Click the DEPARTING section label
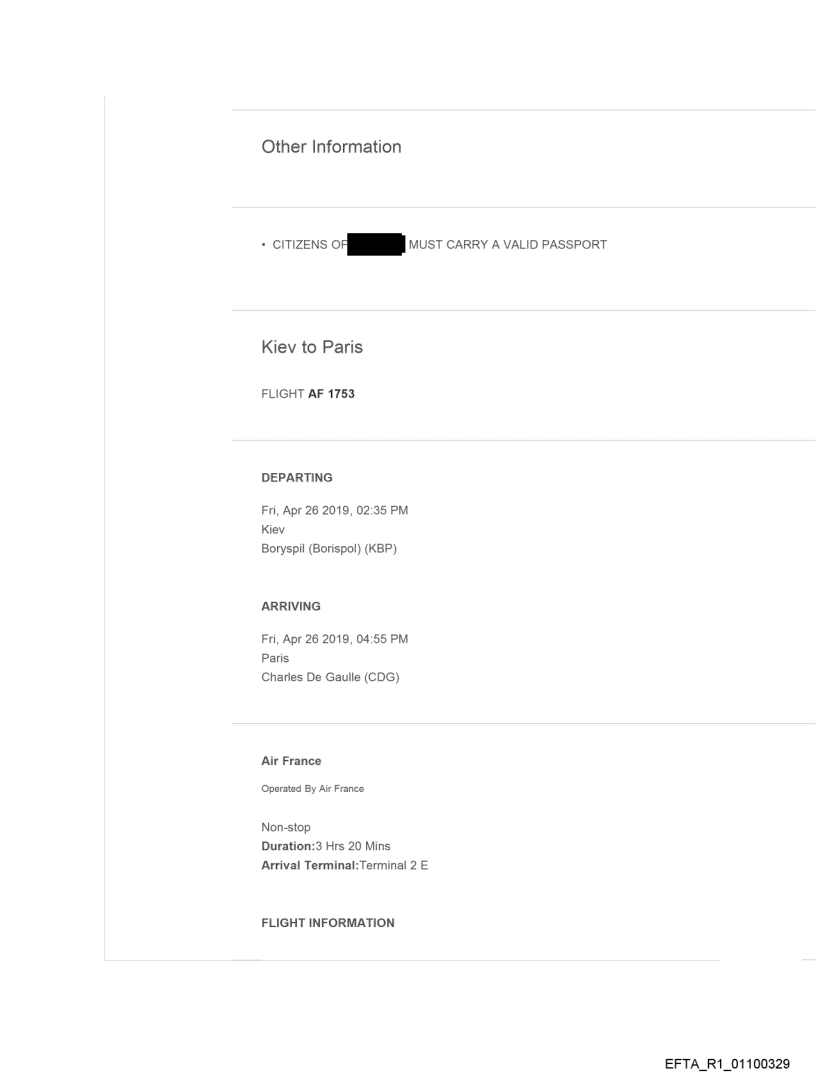This screenshot has height=1073, width=816. pos(296,478)
